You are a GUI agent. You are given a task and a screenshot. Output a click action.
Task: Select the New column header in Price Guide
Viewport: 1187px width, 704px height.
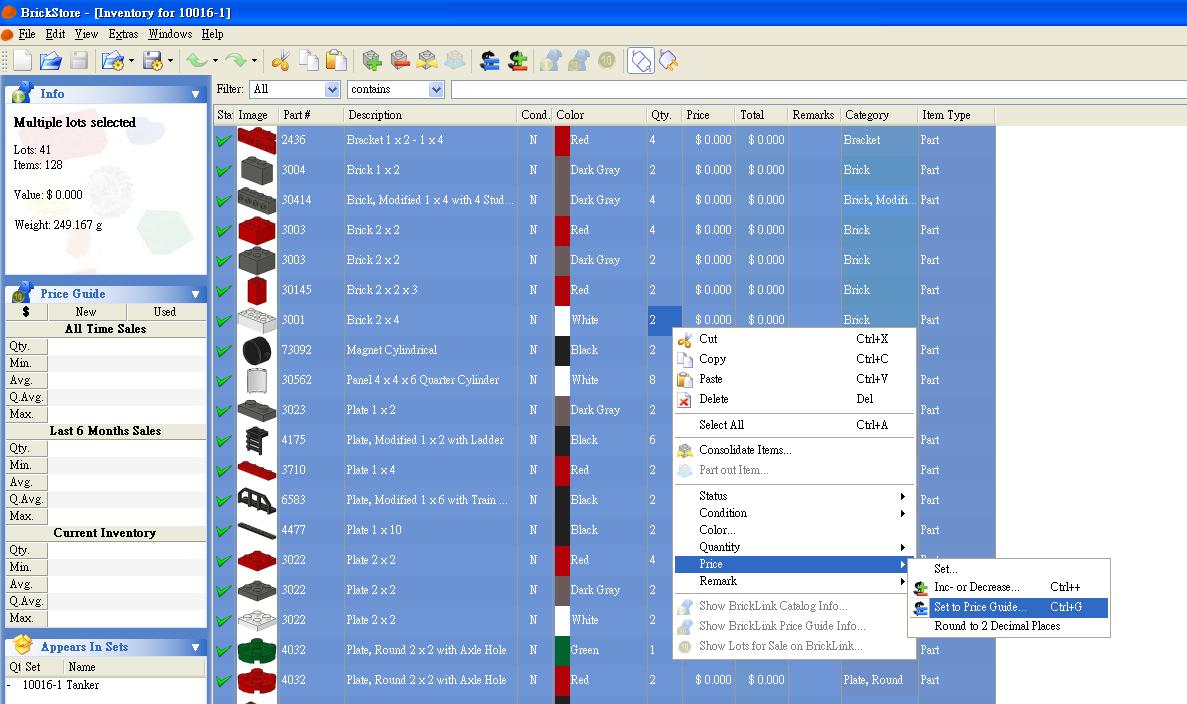point(86,312)
